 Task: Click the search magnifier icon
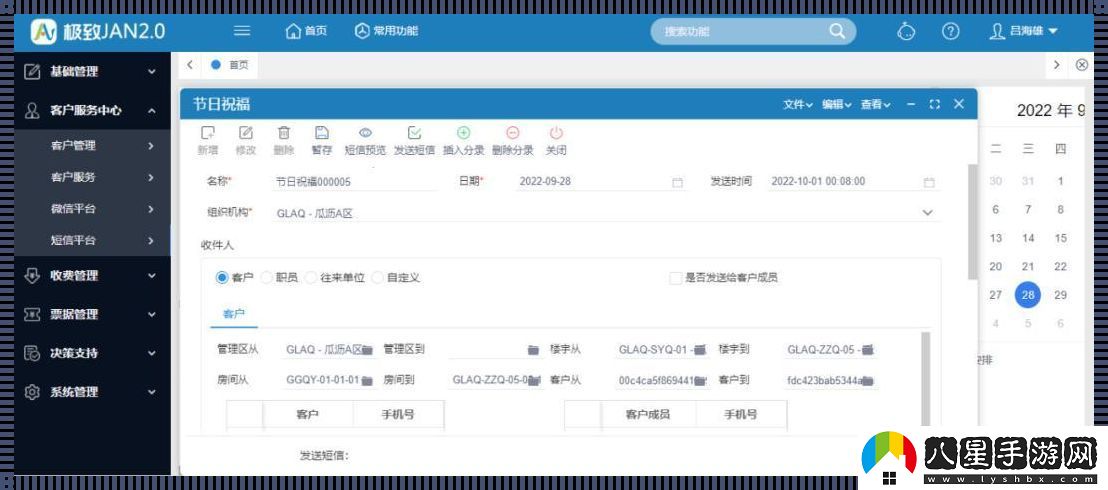point(837,30)
